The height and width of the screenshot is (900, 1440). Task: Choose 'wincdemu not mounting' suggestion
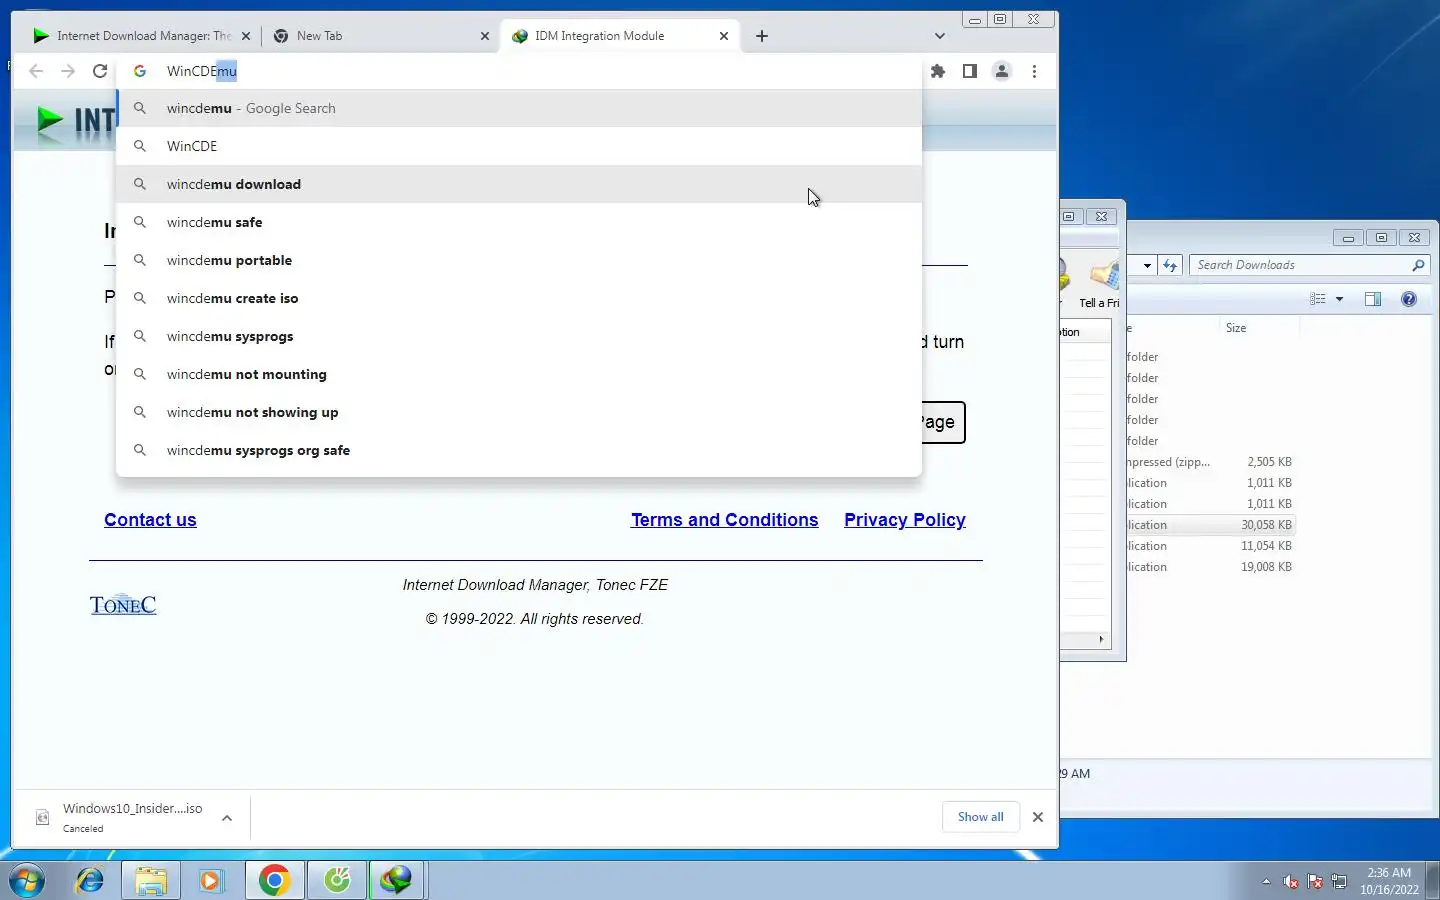(x=519, y=374)
